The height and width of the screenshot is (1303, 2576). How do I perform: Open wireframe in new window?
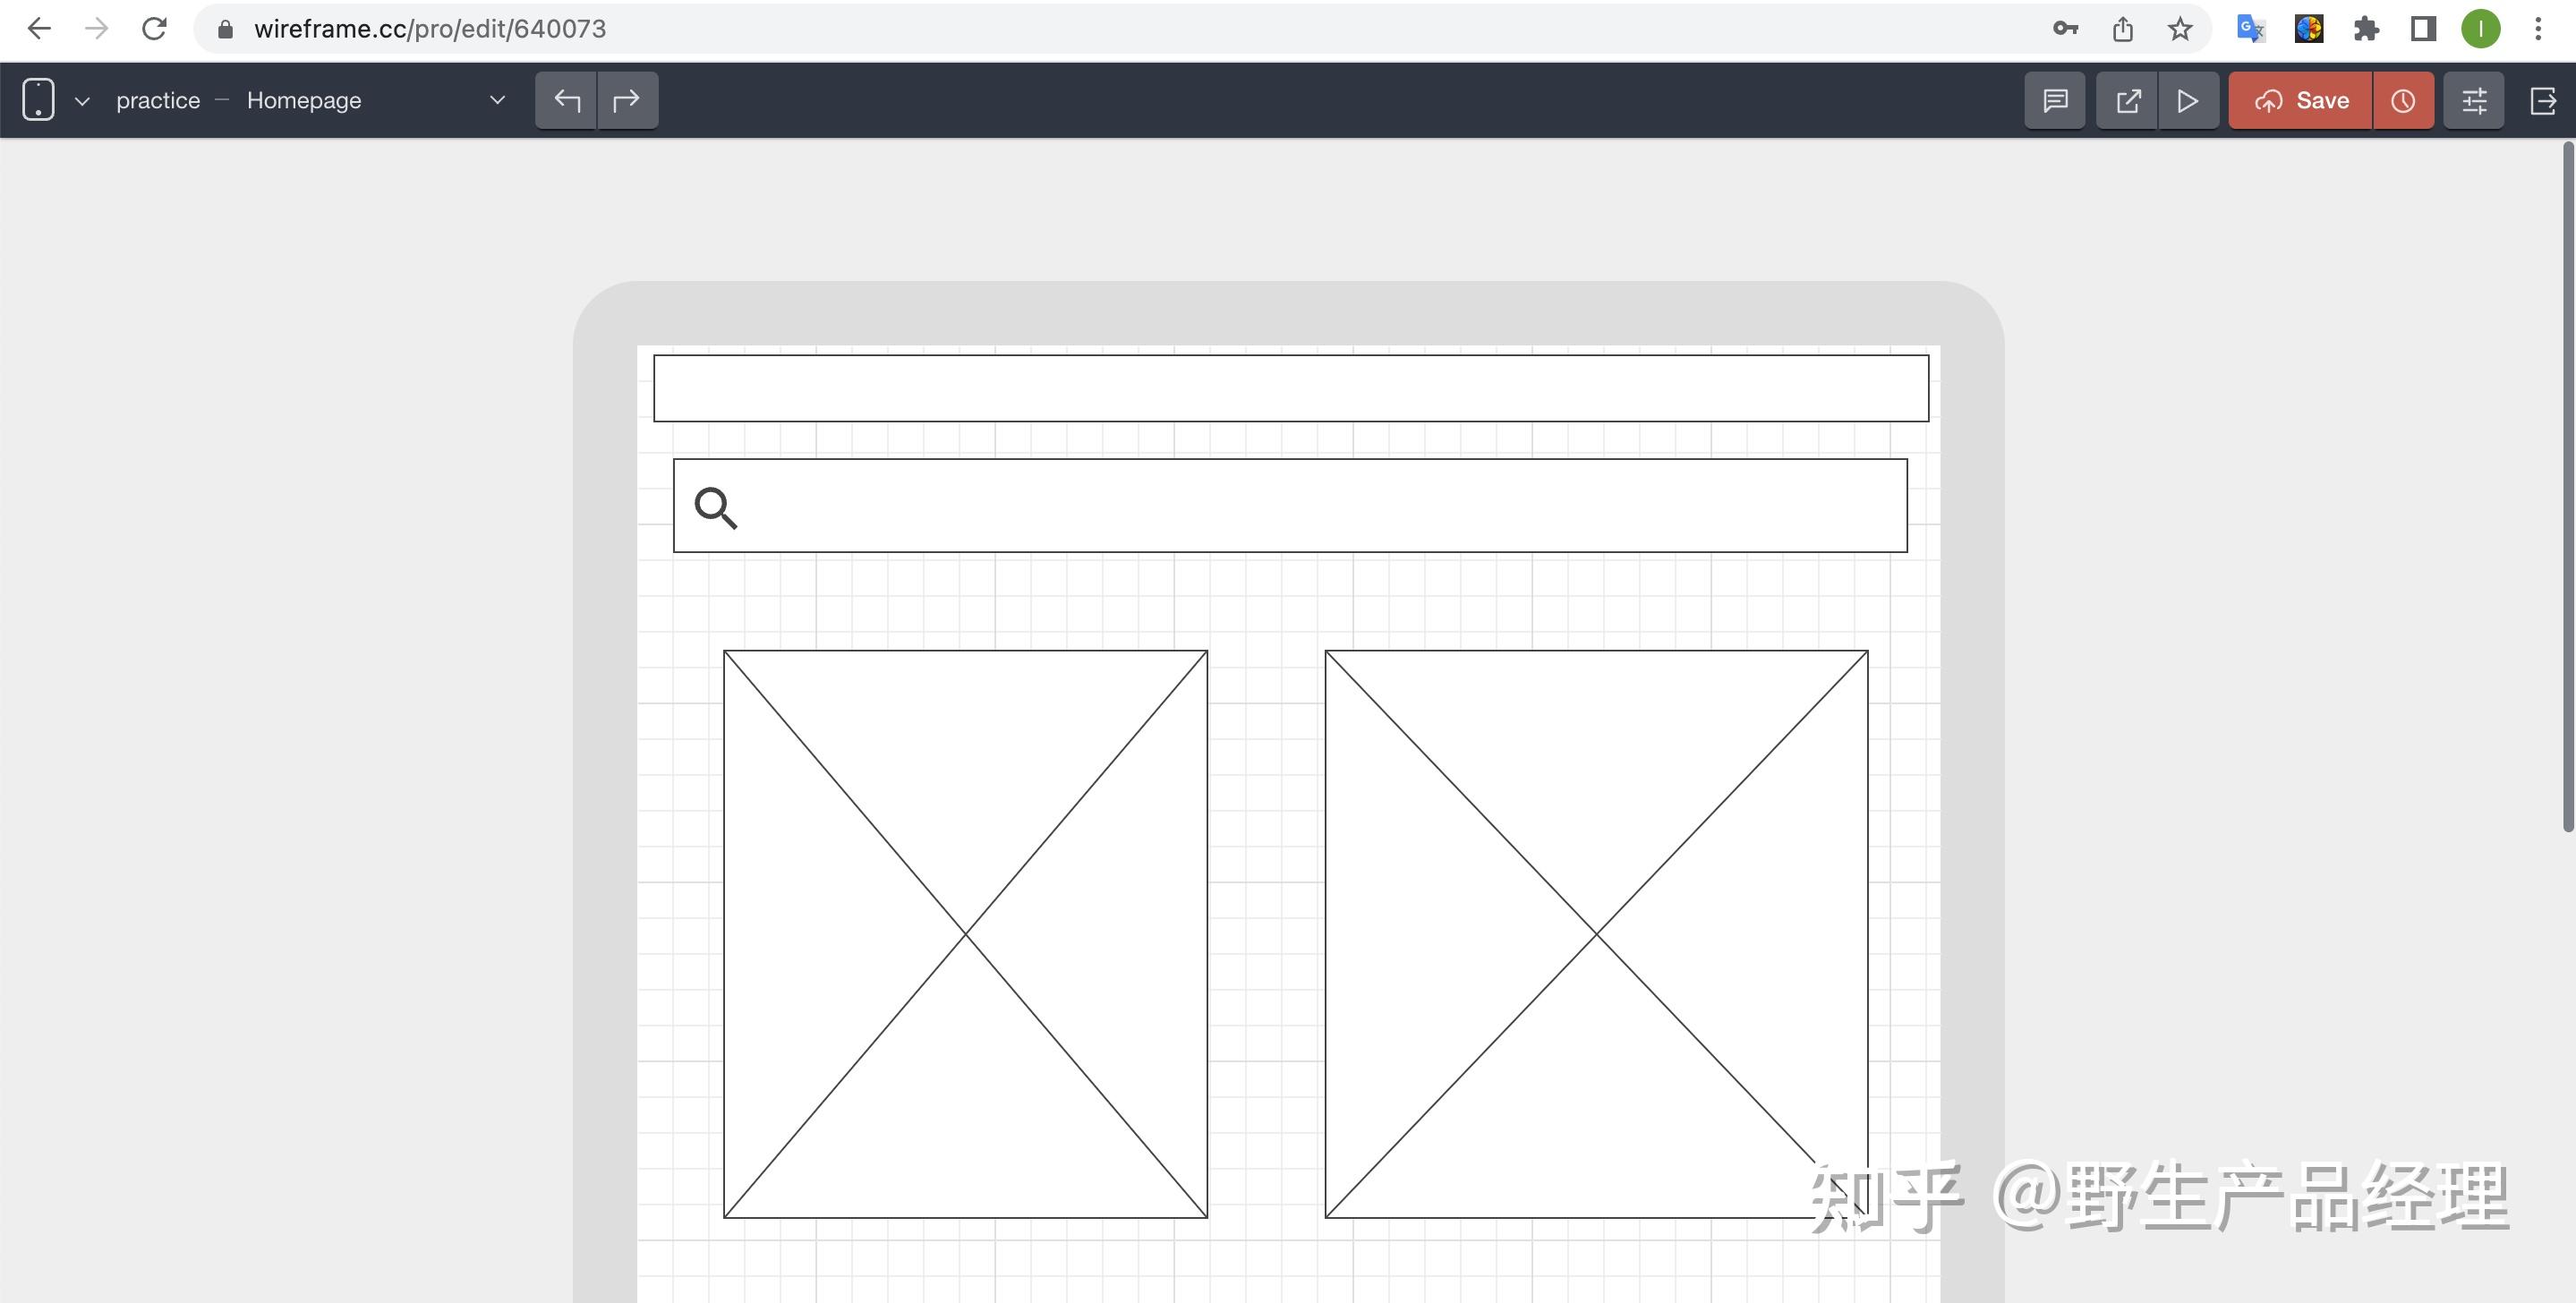tap(2128, 100)
